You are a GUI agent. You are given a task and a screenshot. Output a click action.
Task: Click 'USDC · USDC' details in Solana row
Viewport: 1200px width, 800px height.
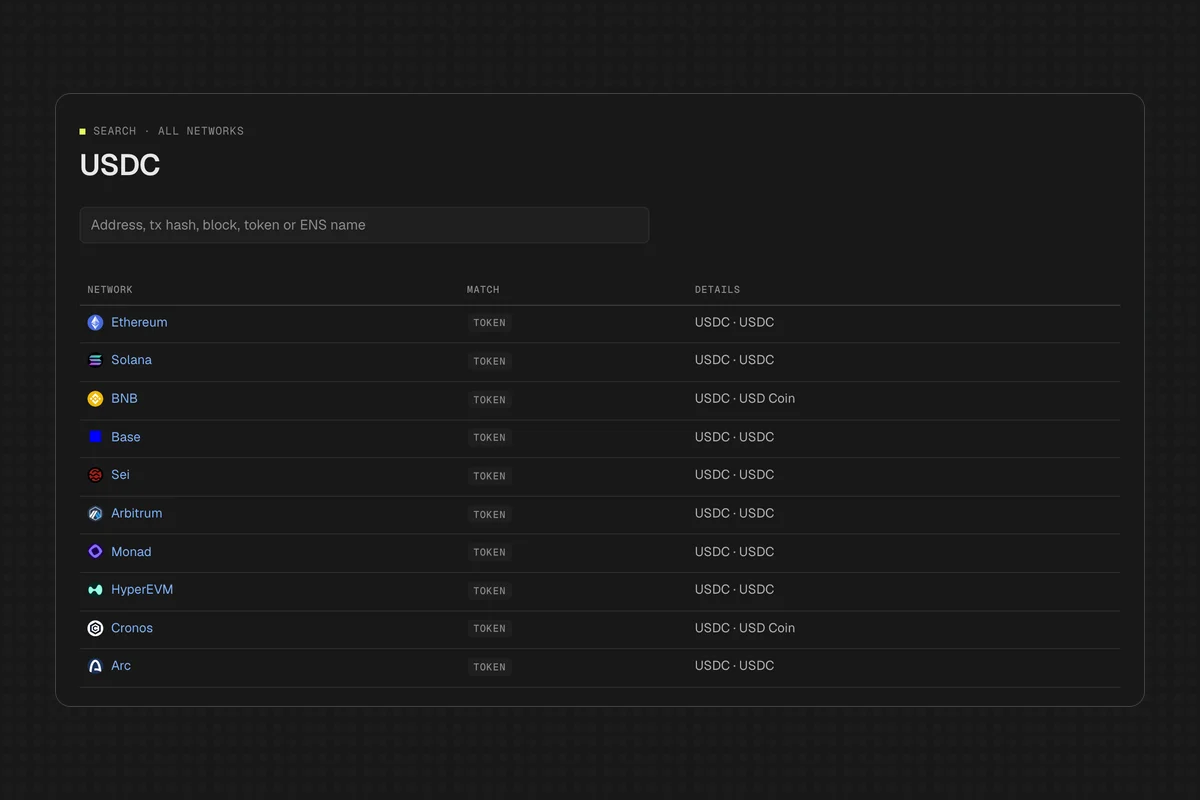pyautogui.click(x=735, y=360)
